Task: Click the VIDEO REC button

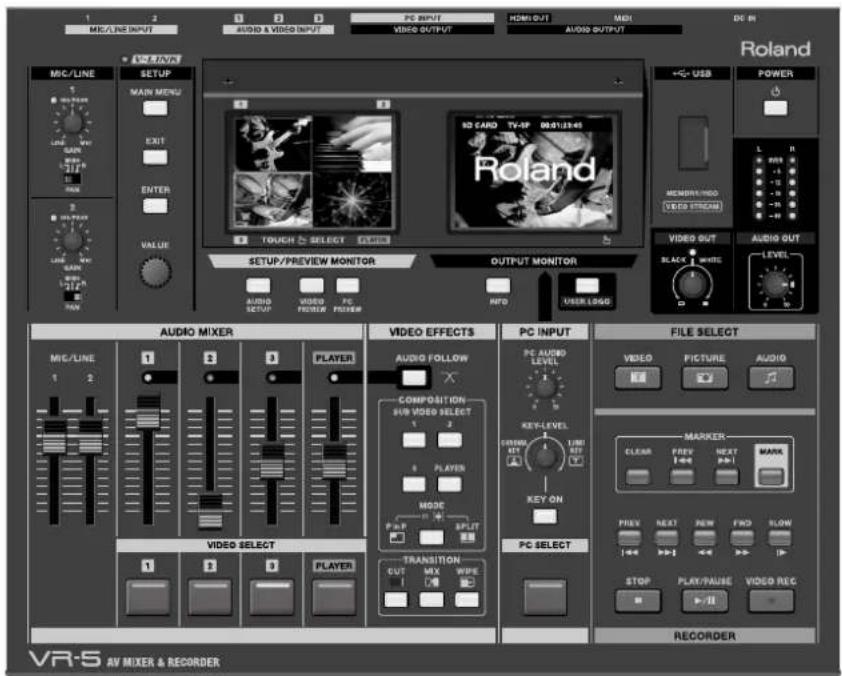Action: coord(771,601)
